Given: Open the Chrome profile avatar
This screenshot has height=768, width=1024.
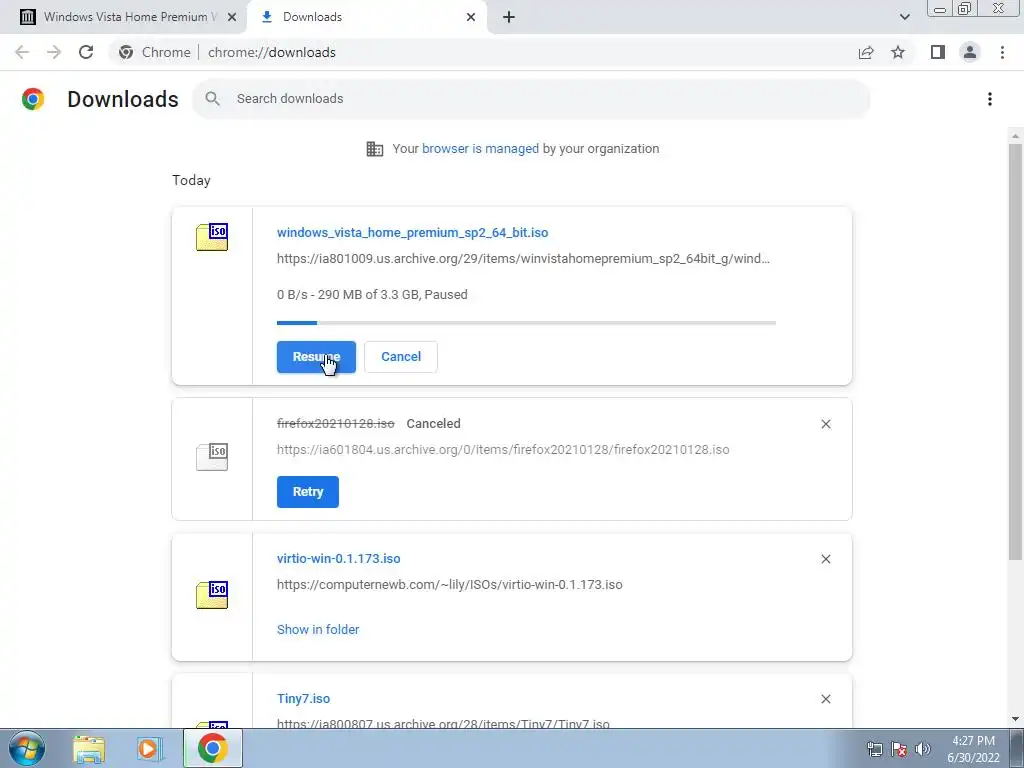Looking at the screenshot, I should tap(970, 52).
